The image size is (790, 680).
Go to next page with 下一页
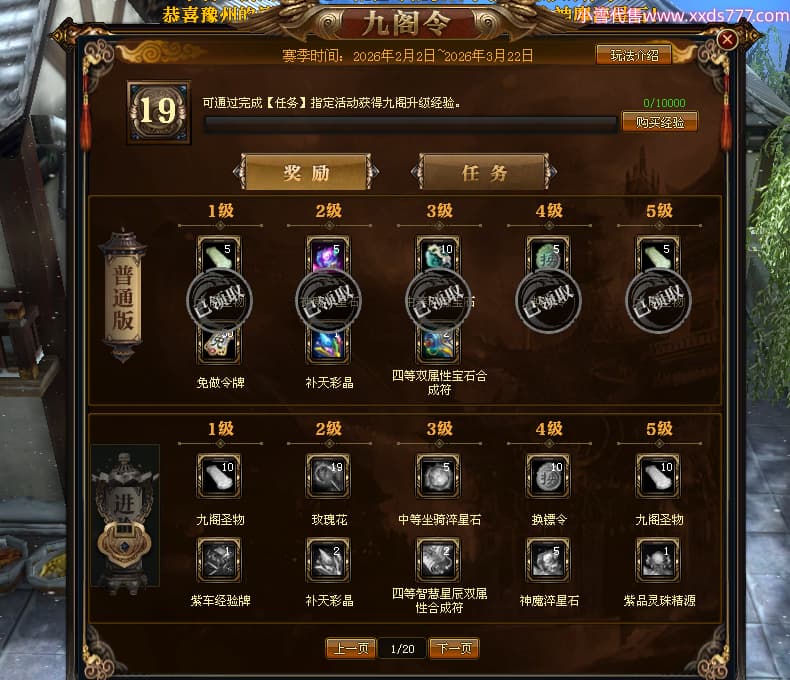[454, 648]
